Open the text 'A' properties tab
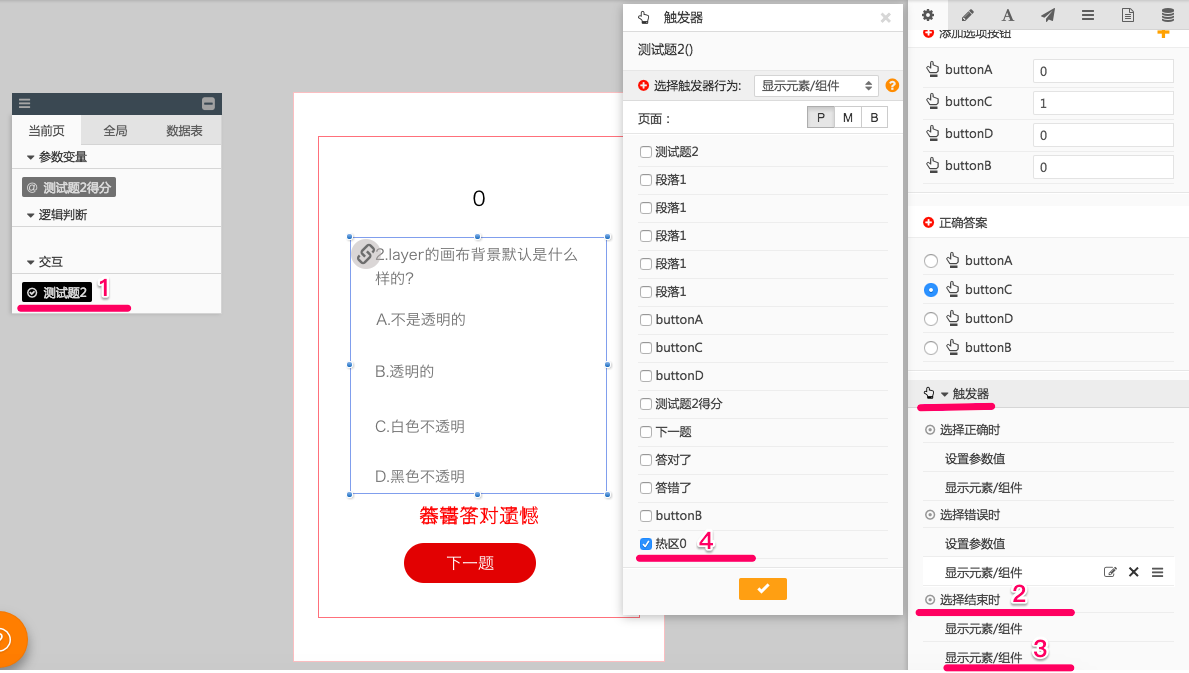This screenshot has height=673, width=1189. [x=1008, y=15]
